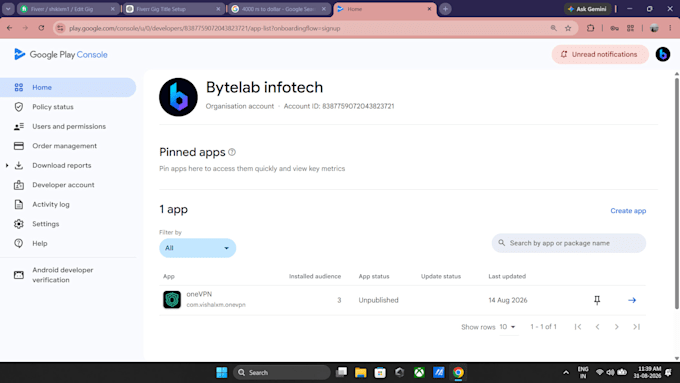This screenshot has width=680, height=383.
Task: Switch to Fiverr Edit Gig tab
Action: (x=68, y=9)
